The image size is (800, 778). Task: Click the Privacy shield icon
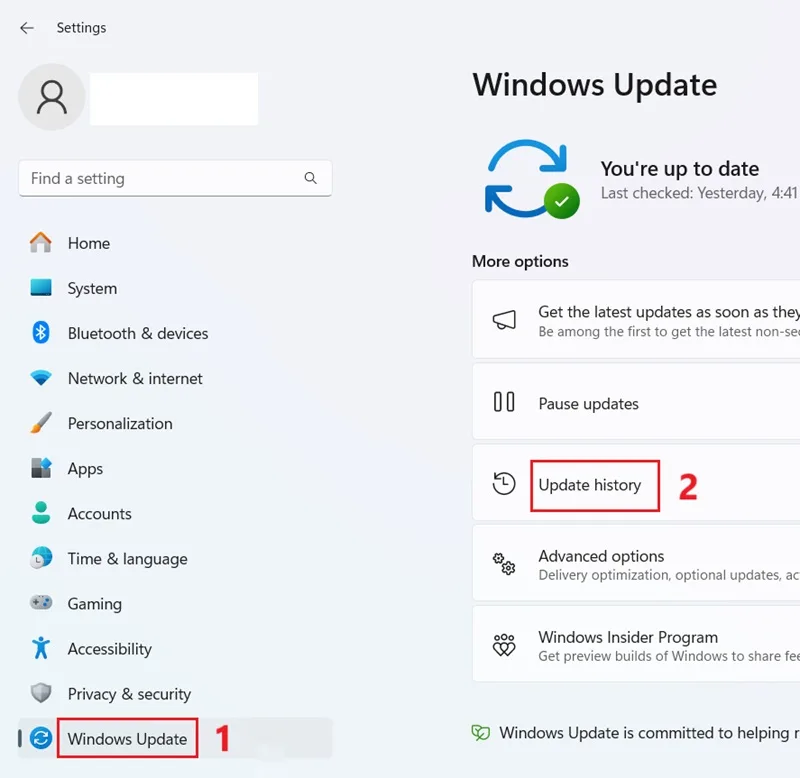[41, 693]
